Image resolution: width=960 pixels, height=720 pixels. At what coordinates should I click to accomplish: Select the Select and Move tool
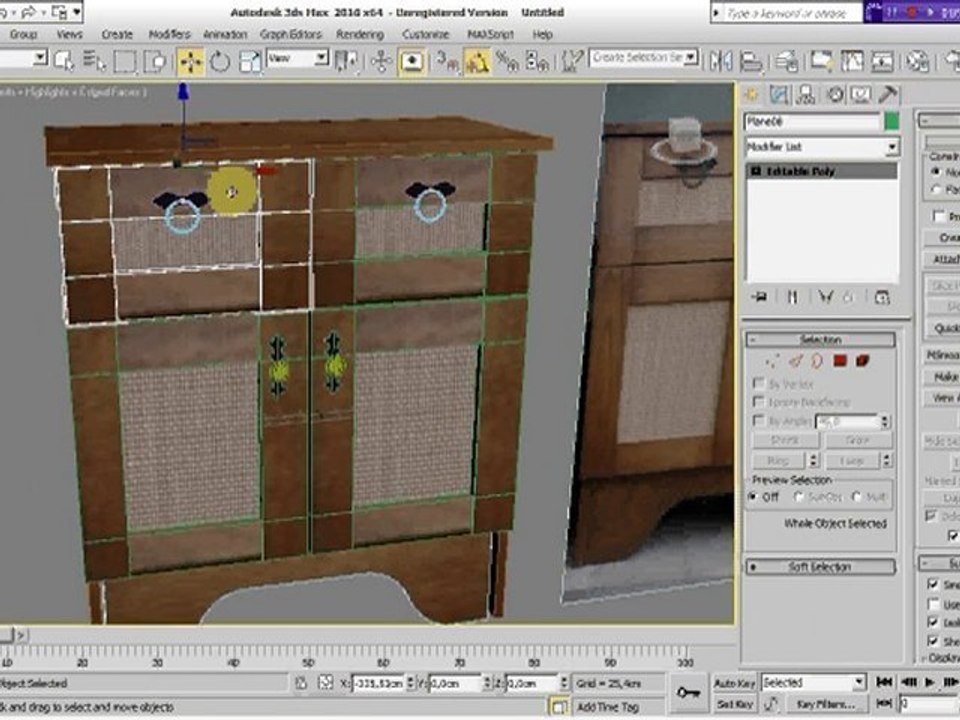tap(190, 62)
